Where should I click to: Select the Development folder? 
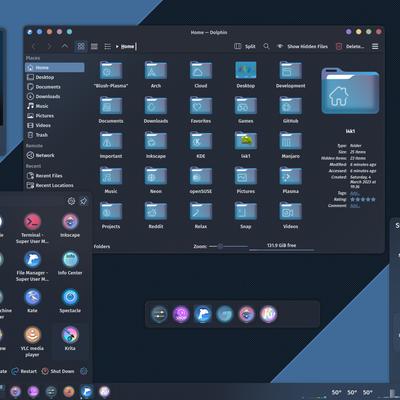tap(290, 74)
